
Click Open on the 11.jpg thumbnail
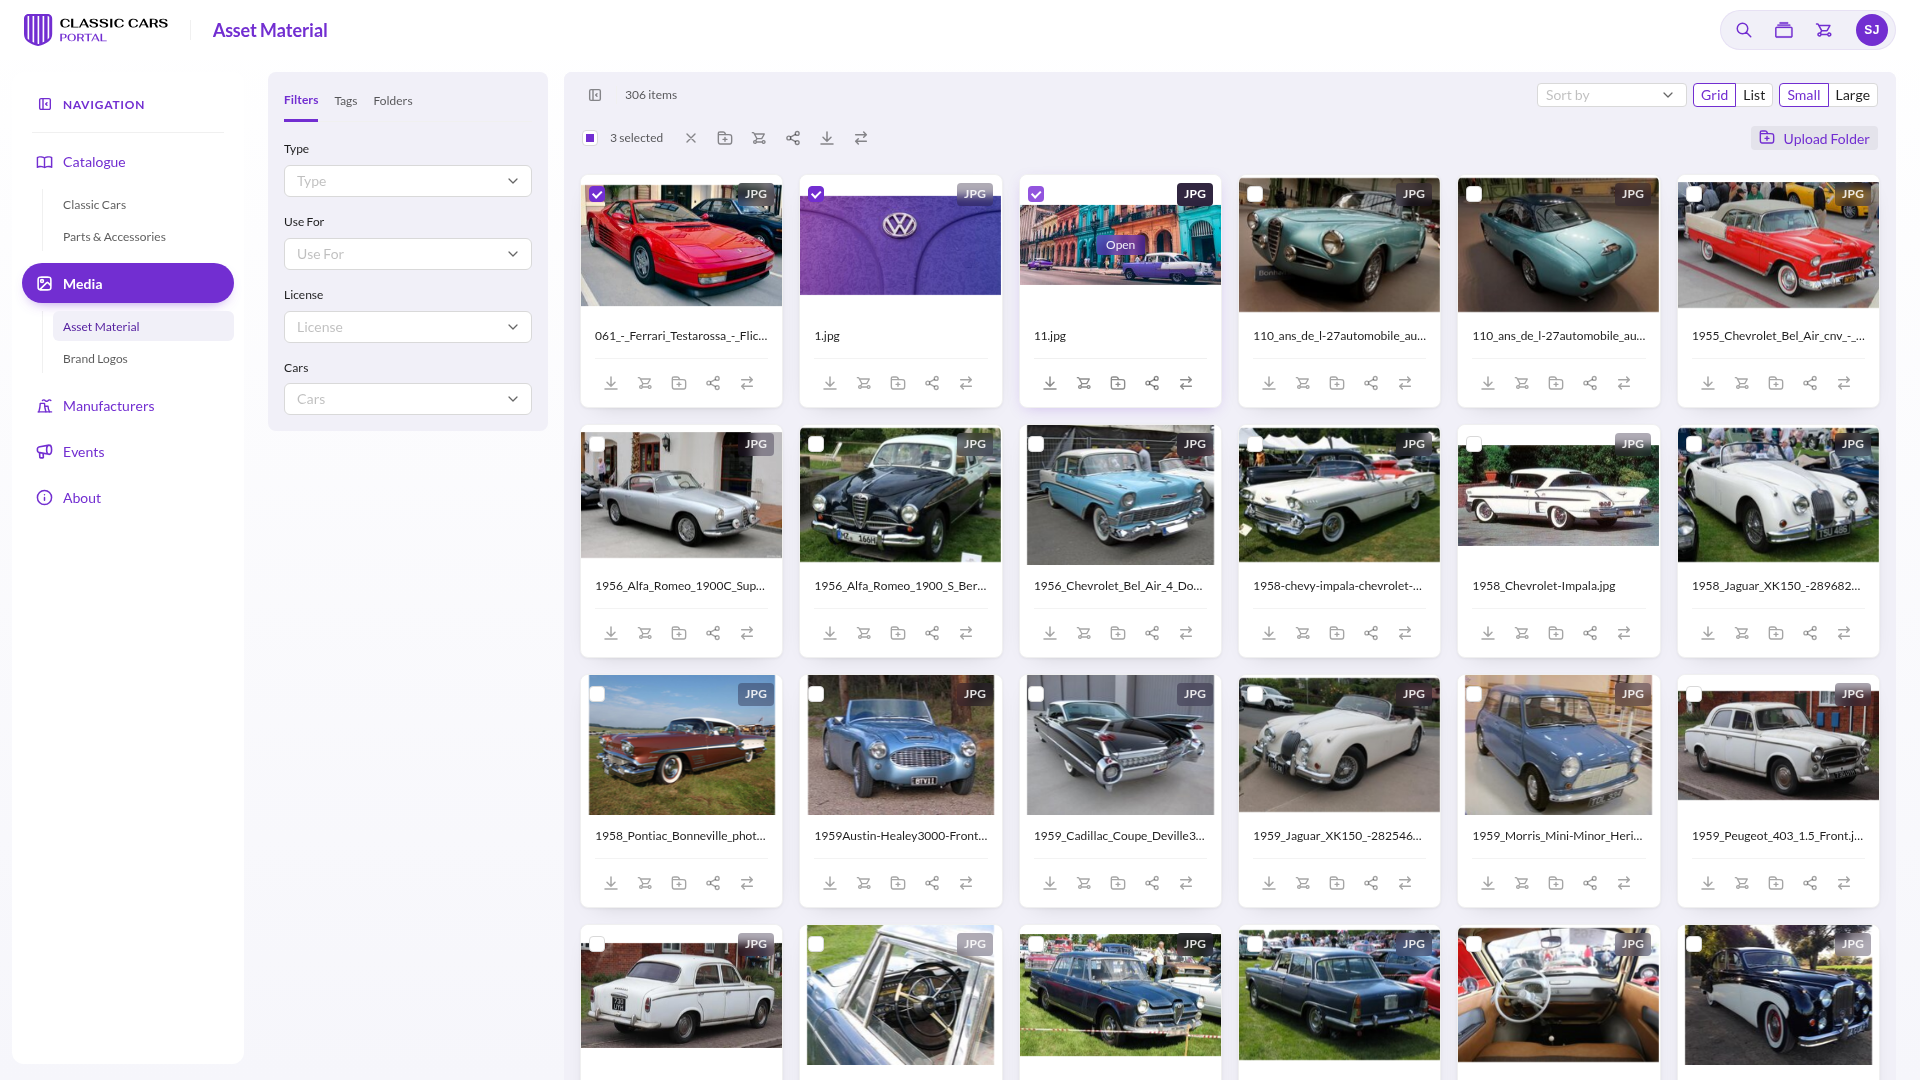(x=1120, y=245)
